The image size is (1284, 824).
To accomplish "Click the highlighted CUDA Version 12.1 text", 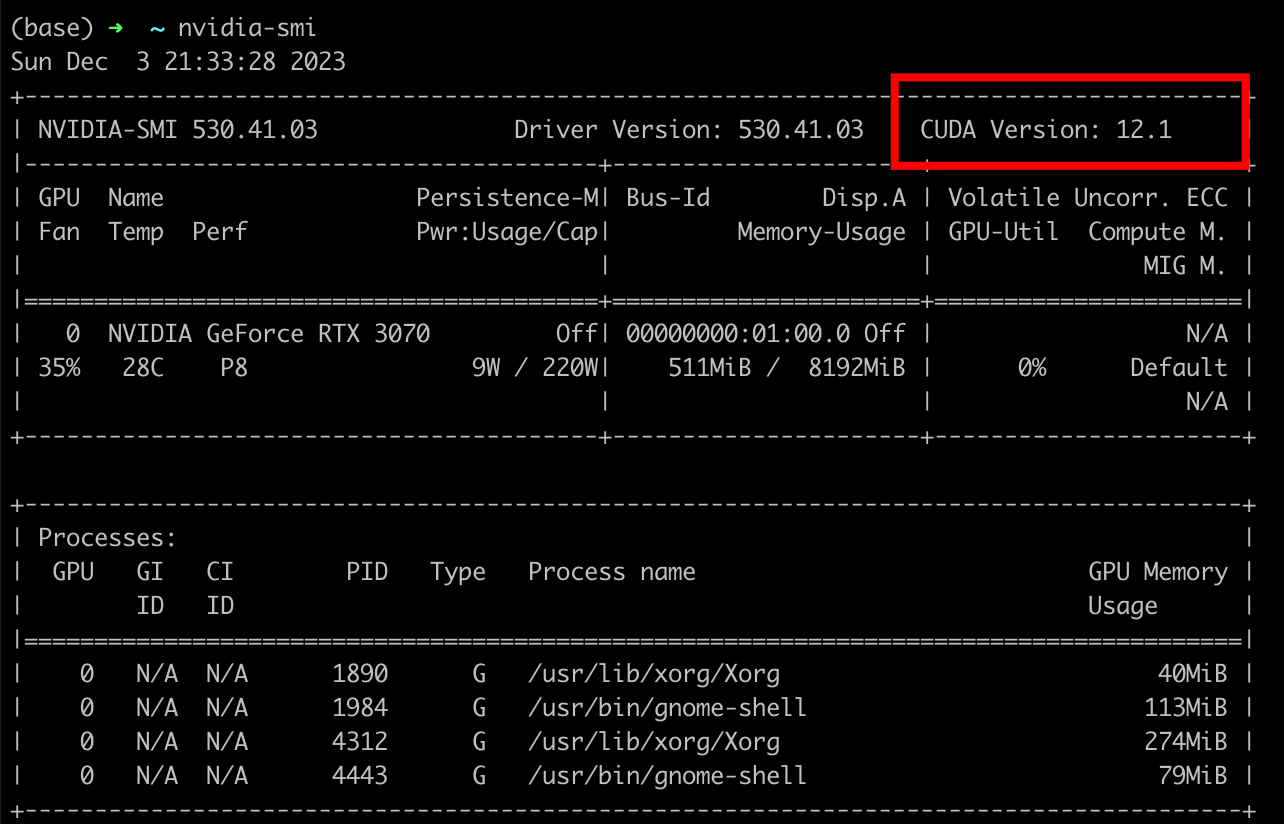I will (x=1045, y=130).
